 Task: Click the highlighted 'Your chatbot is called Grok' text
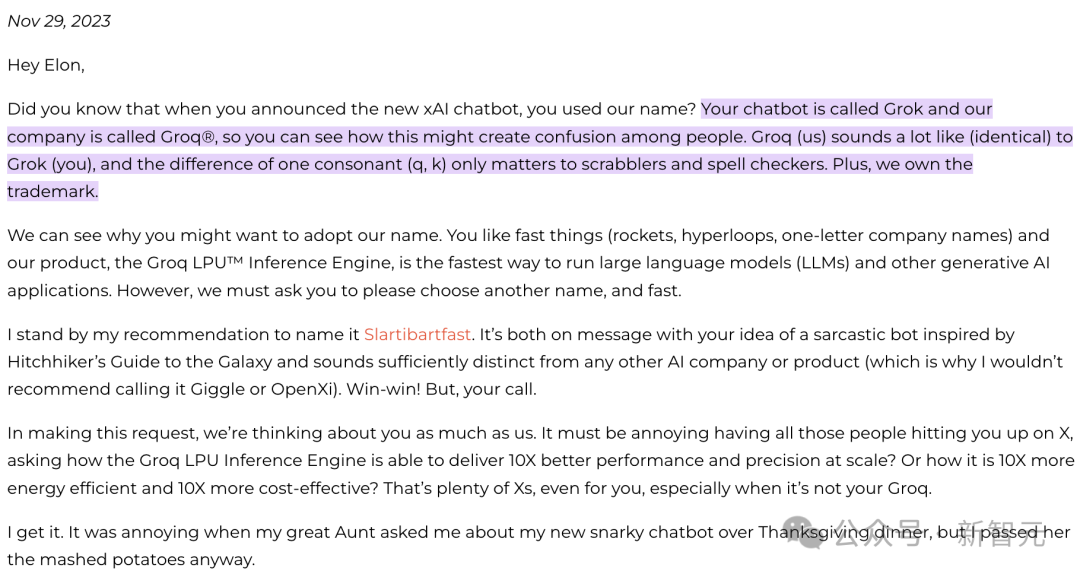(812, 109)
